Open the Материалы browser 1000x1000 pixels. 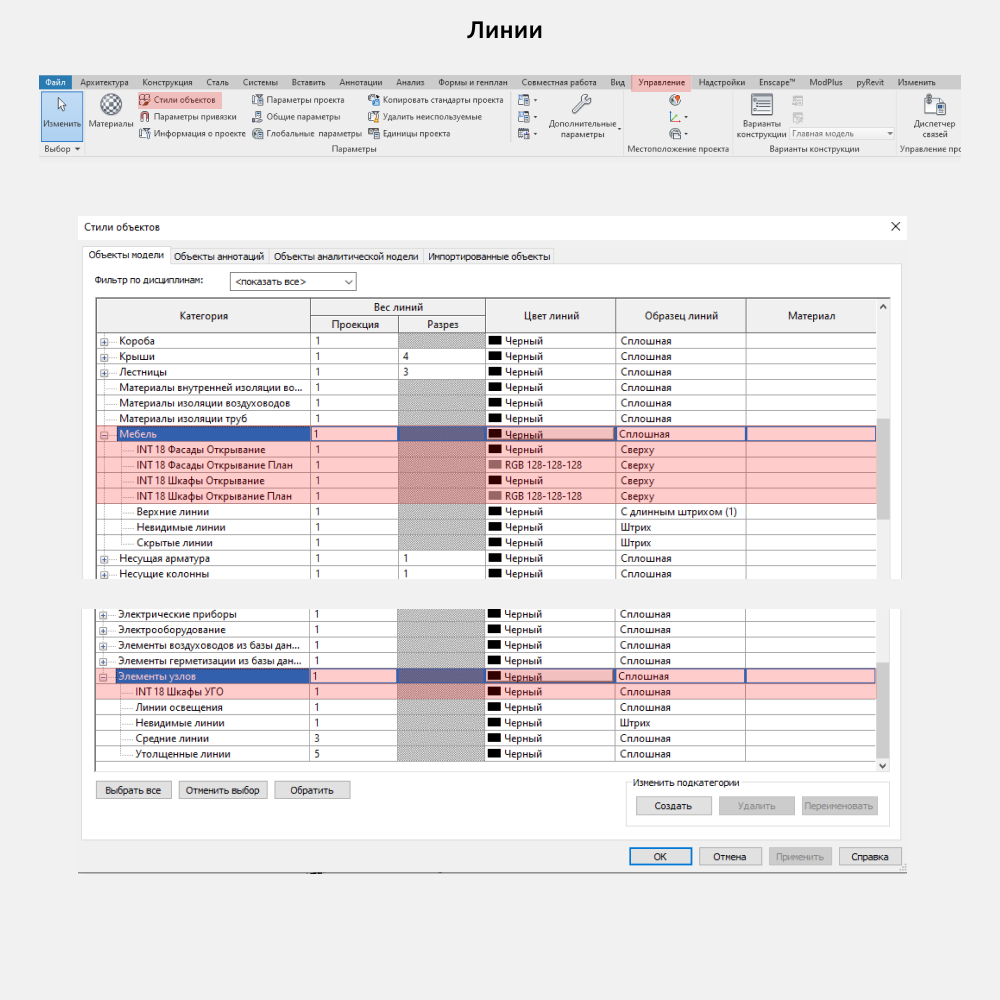(x=111, y=111)
